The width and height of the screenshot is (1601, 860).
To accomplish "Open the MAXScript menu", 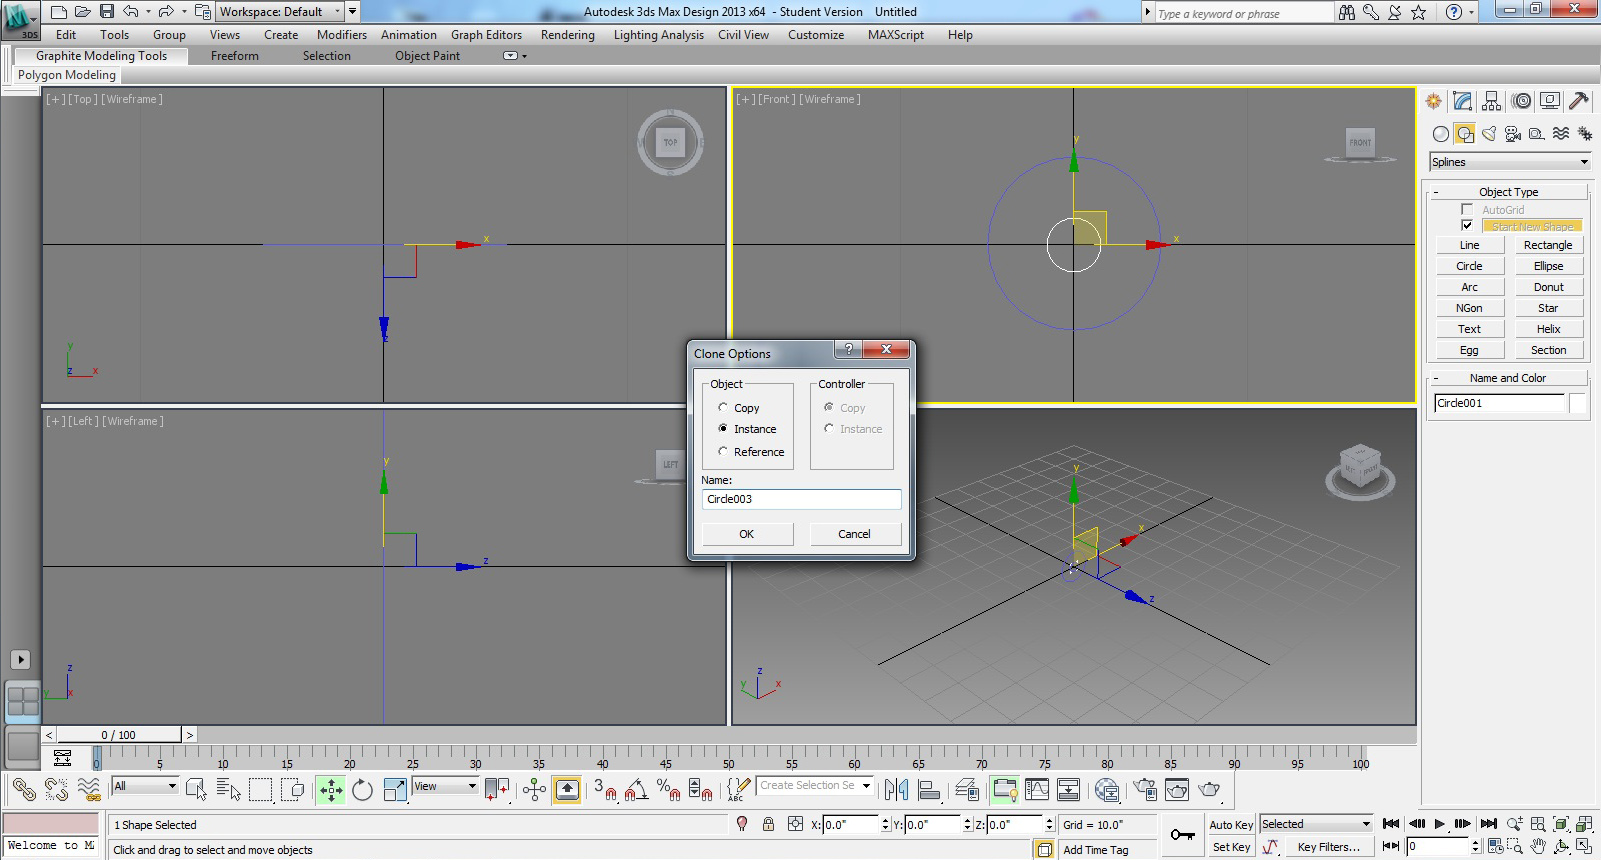I will (x=896, y=35).
